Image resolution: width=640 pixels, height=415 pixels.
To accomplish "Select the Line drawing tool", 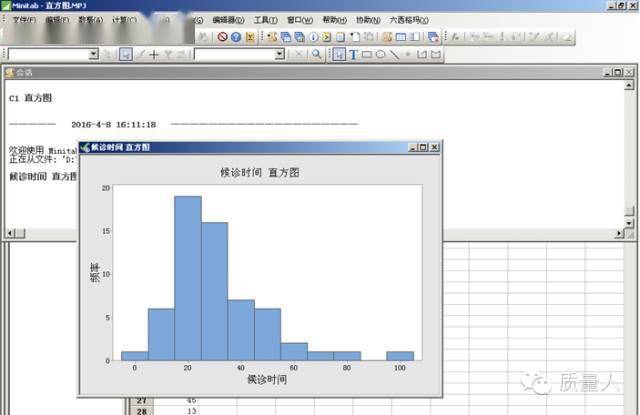I will point(394,54).
